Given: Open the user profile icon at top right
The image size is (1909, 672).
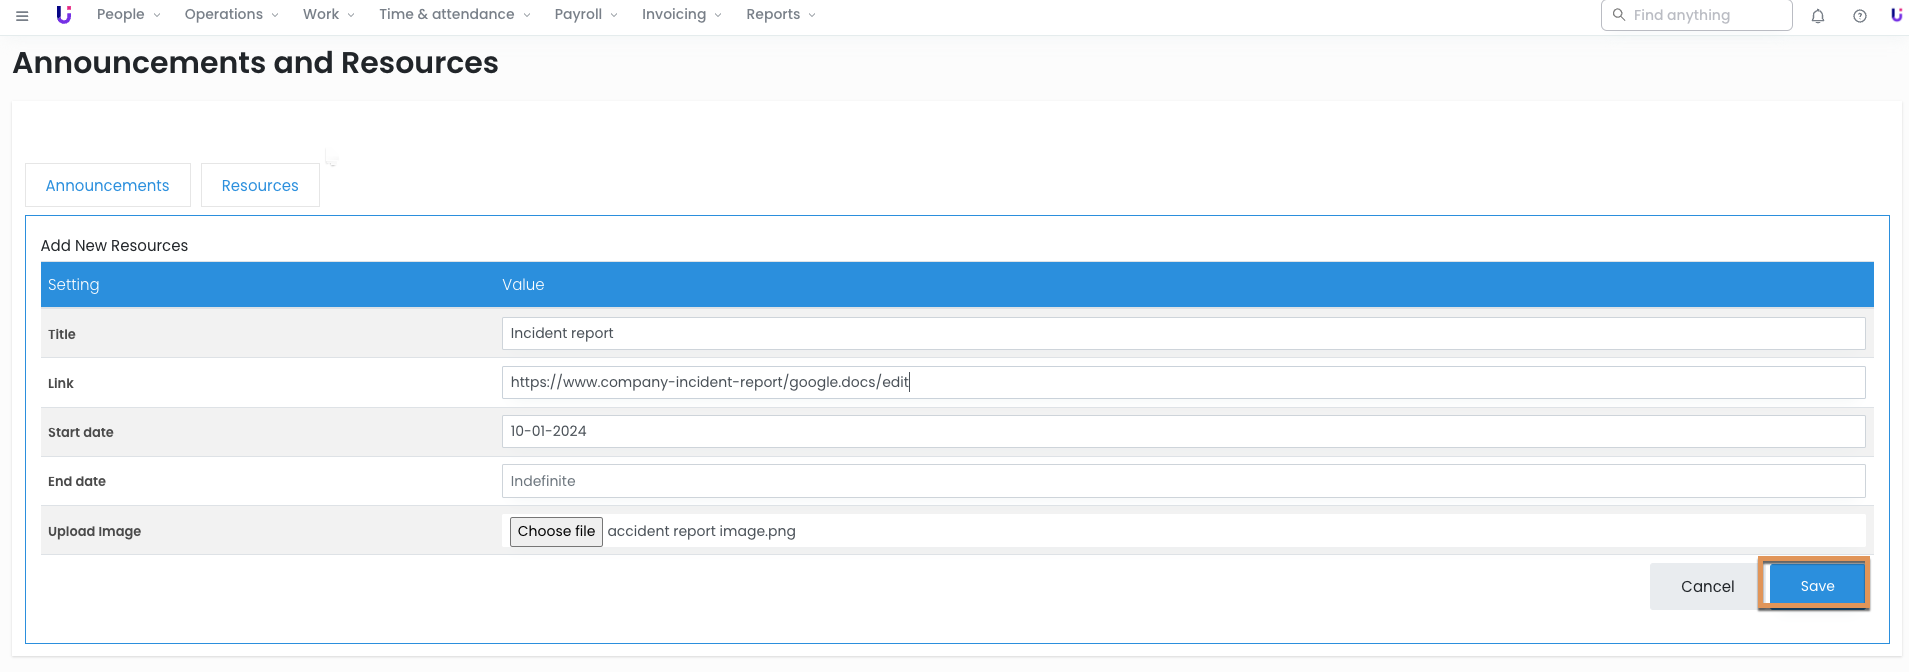Looking at the screenshot, I should pos(1896,15).
